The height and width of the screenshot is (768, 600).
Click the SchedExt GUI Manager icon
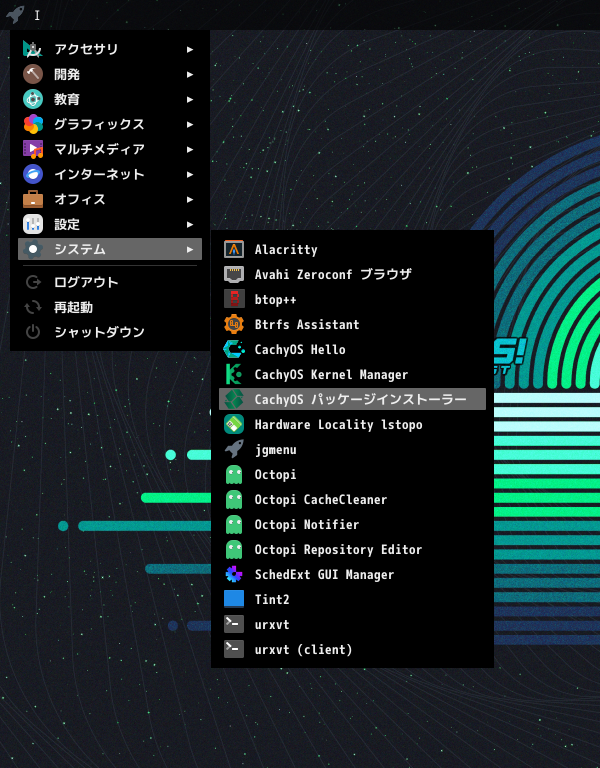(234, 574)
